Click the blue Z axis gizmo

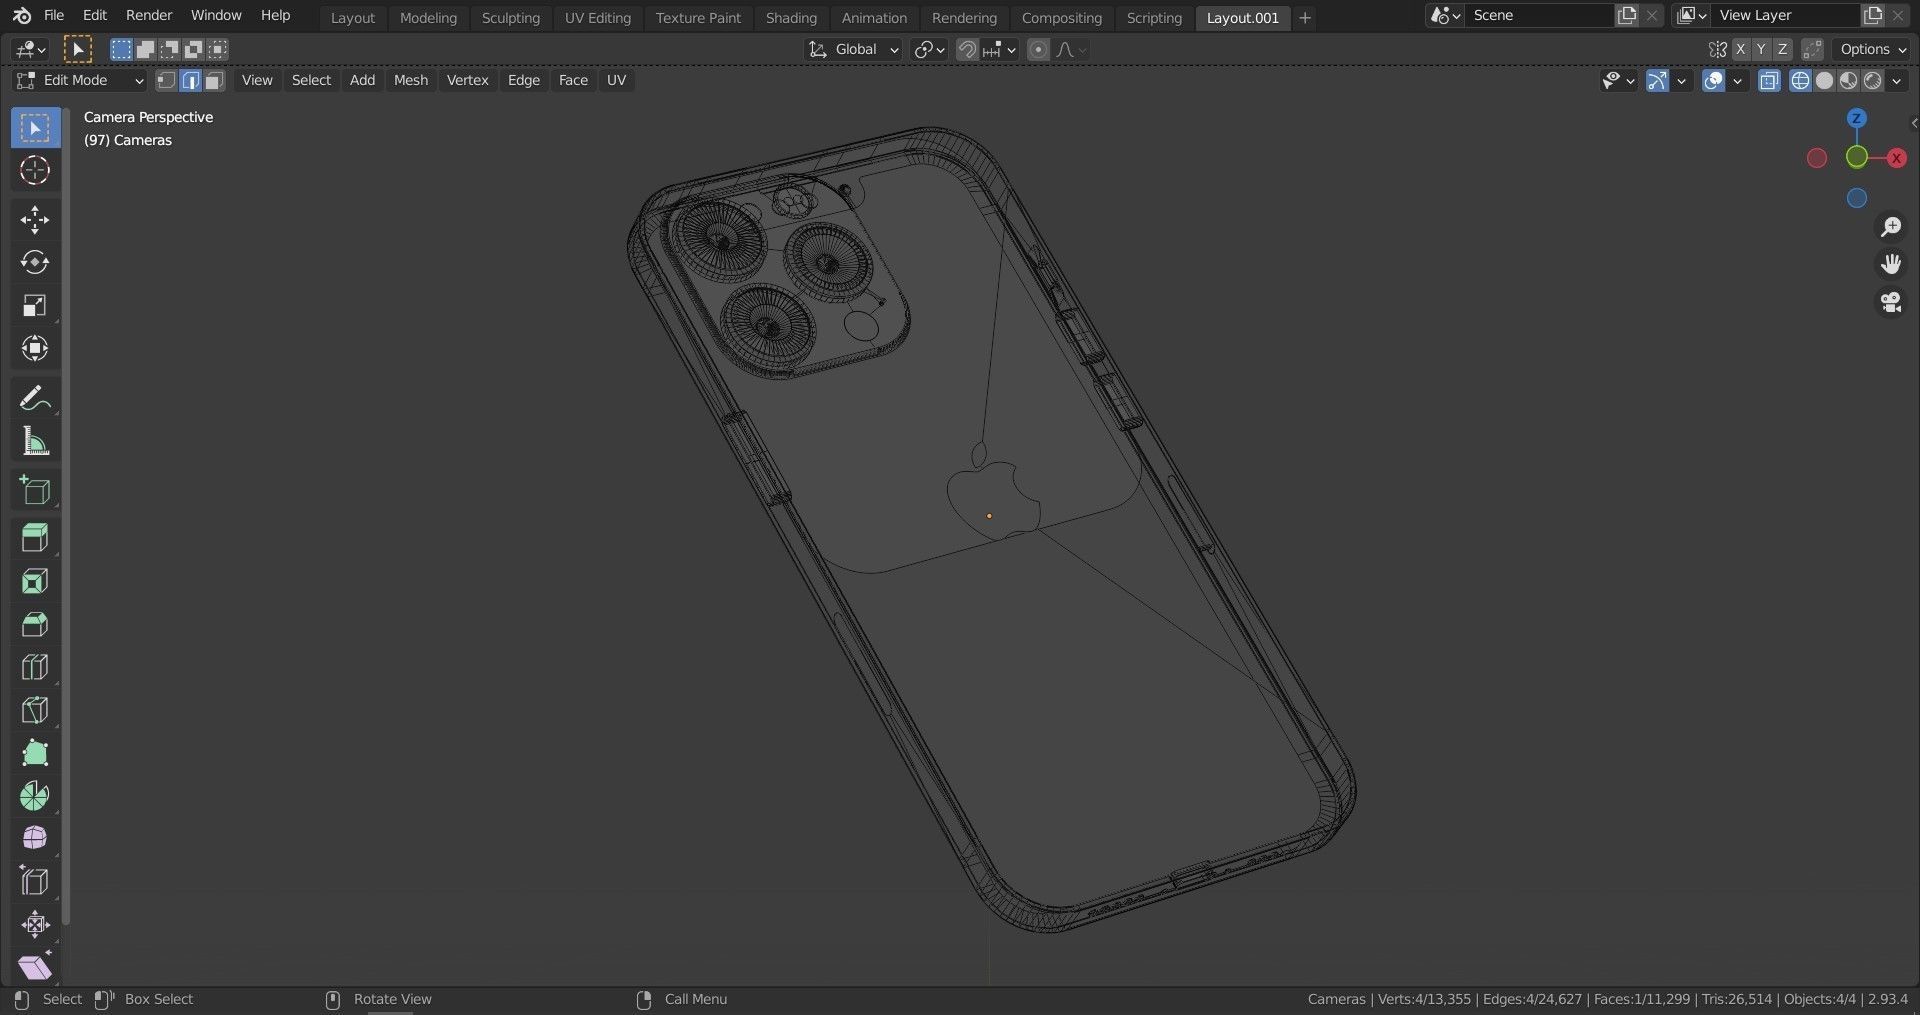(x=1857, y=118)
